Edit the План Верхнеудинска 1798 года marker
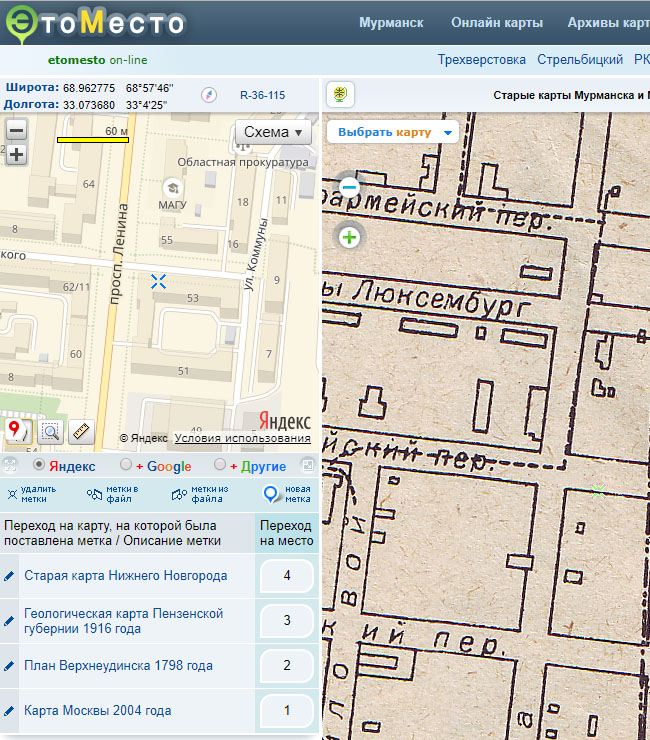The image size is (650, 740). click(9, 666)
